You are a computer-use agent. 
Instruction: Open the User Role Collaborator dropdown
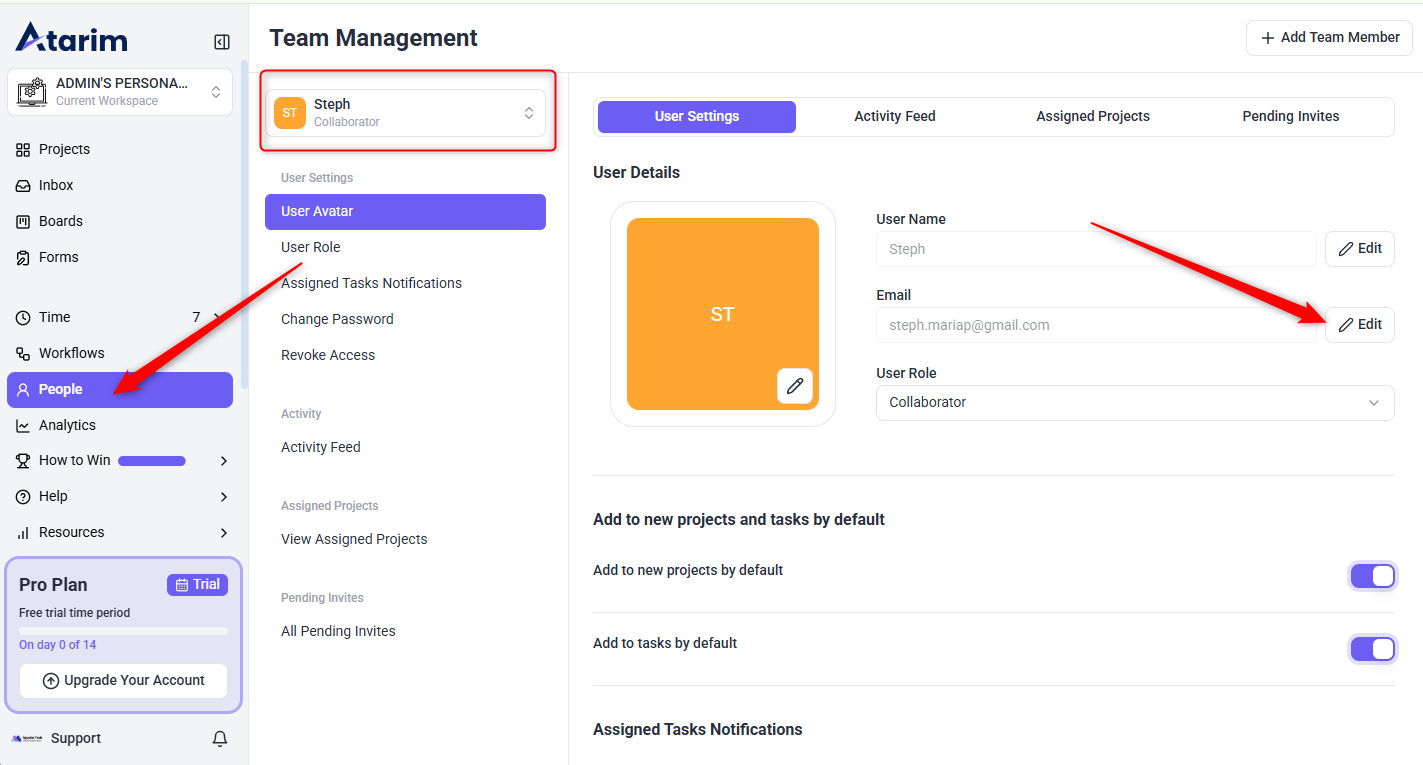[x=1134, y=403]
